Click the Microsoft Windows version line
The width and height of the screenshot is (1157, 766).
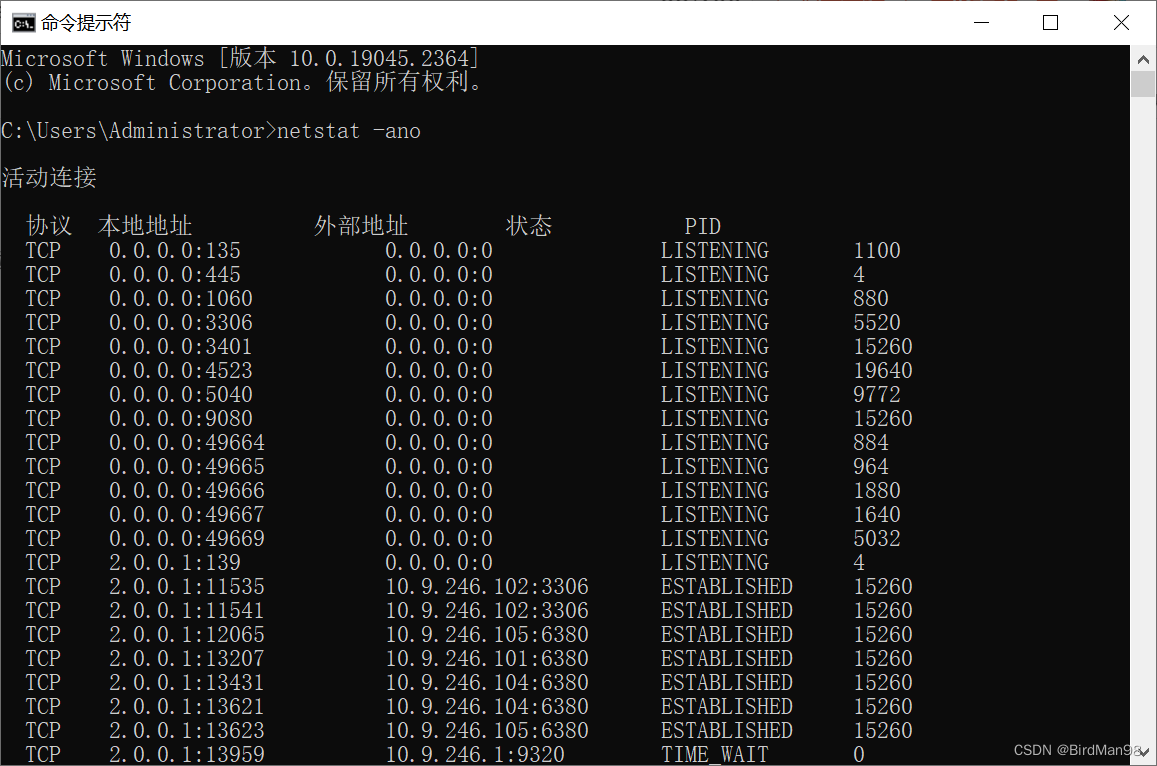point(240,58)
